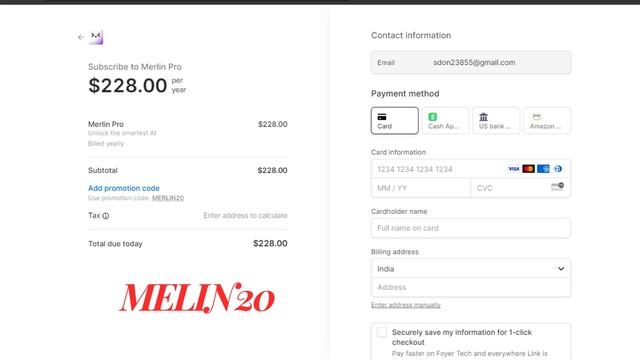Click the Diners Club card icon

(558, 169)
